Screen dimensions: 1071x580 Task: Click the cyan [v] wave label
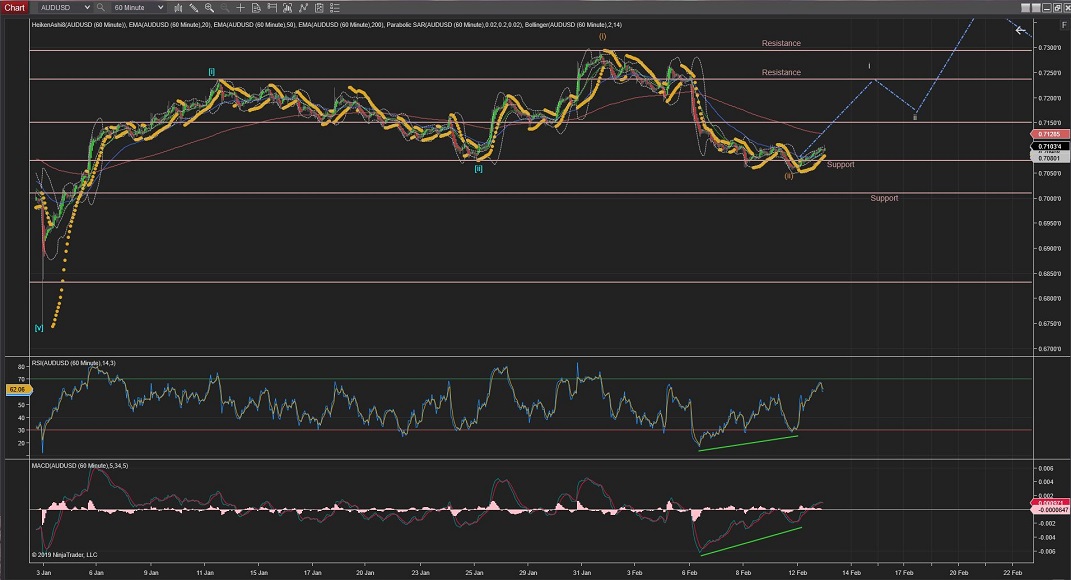pos(39,328)
